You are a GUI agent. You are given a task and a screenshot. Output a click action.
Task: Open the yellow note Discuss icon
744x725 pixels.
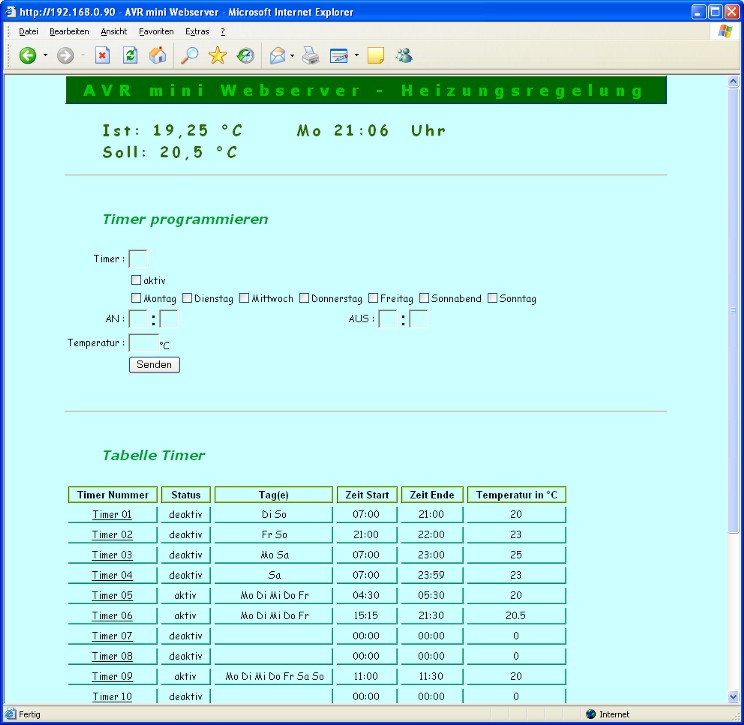pyautogui.click(x=375, y=56)
